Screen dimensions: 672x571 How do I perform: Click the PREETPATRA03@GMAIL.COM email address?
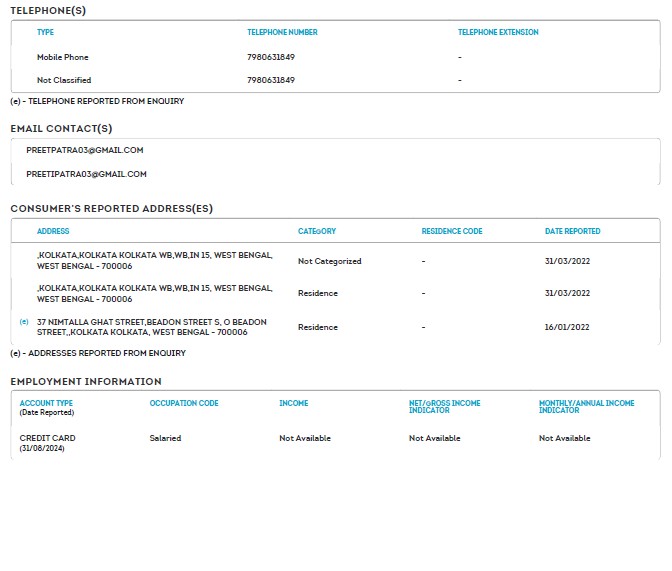(x=85, y=150)
